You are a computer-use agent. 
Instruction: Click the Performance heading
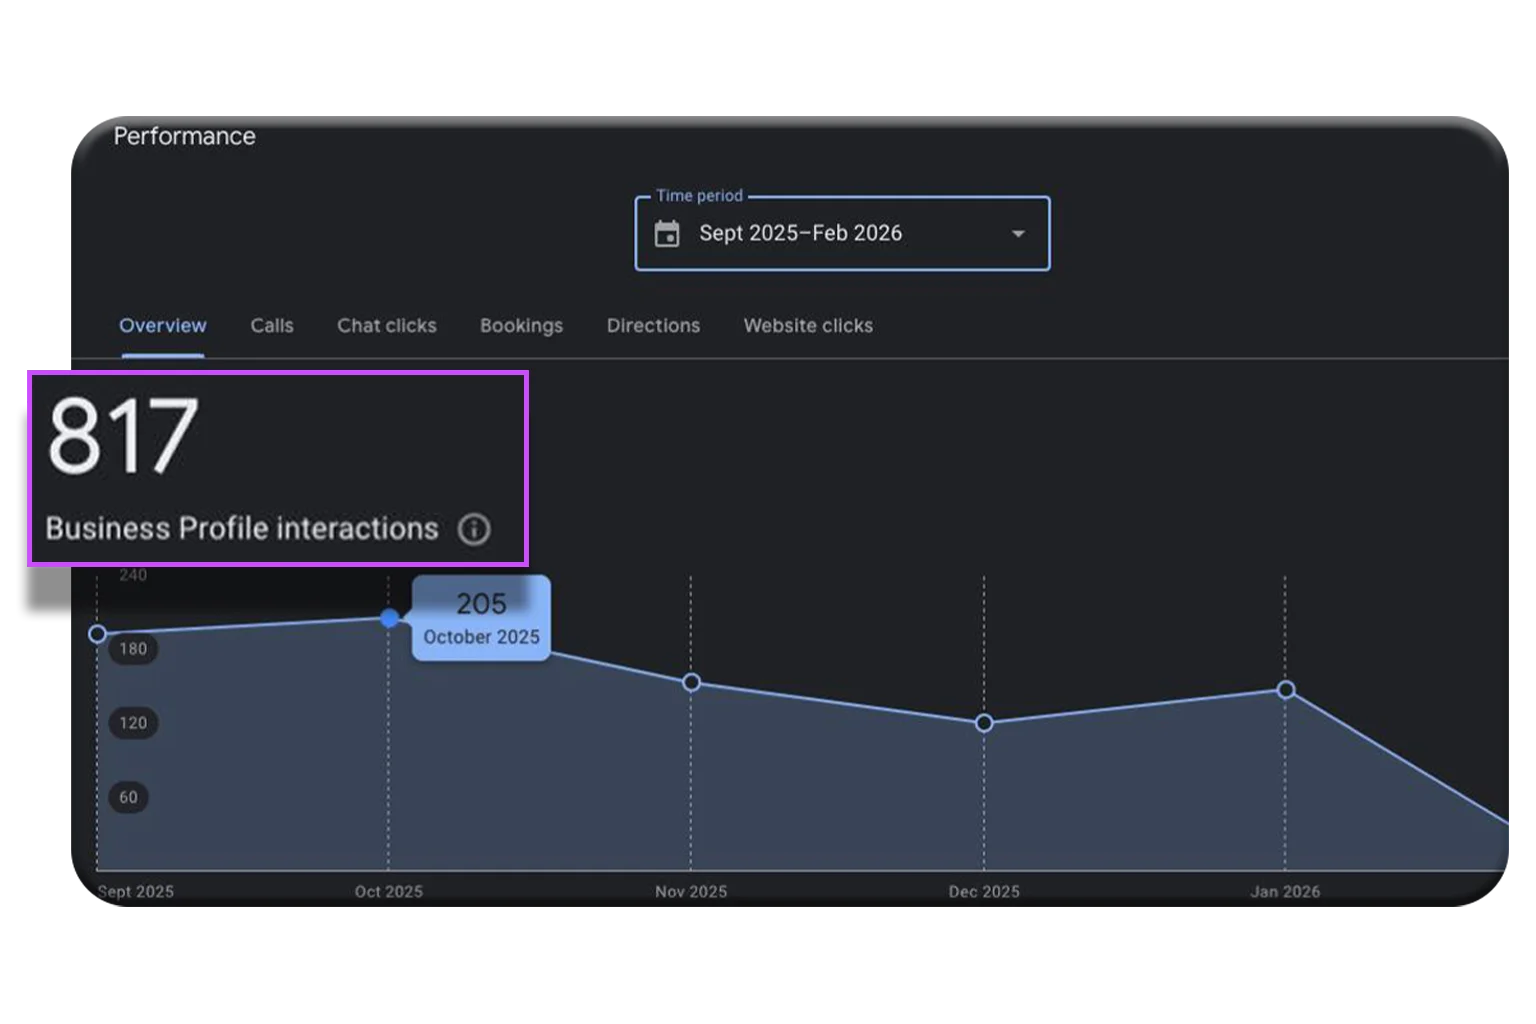185,136
